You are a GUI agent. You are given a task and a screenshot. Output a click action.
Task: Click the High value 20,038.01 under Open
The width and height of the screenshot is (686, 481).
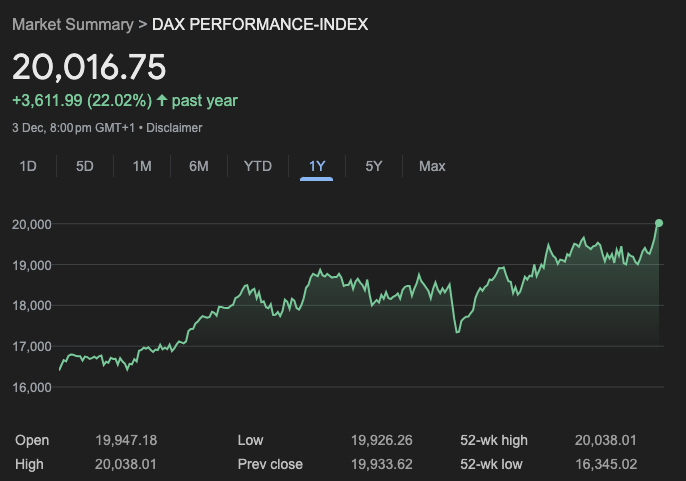tap(126, 464)
